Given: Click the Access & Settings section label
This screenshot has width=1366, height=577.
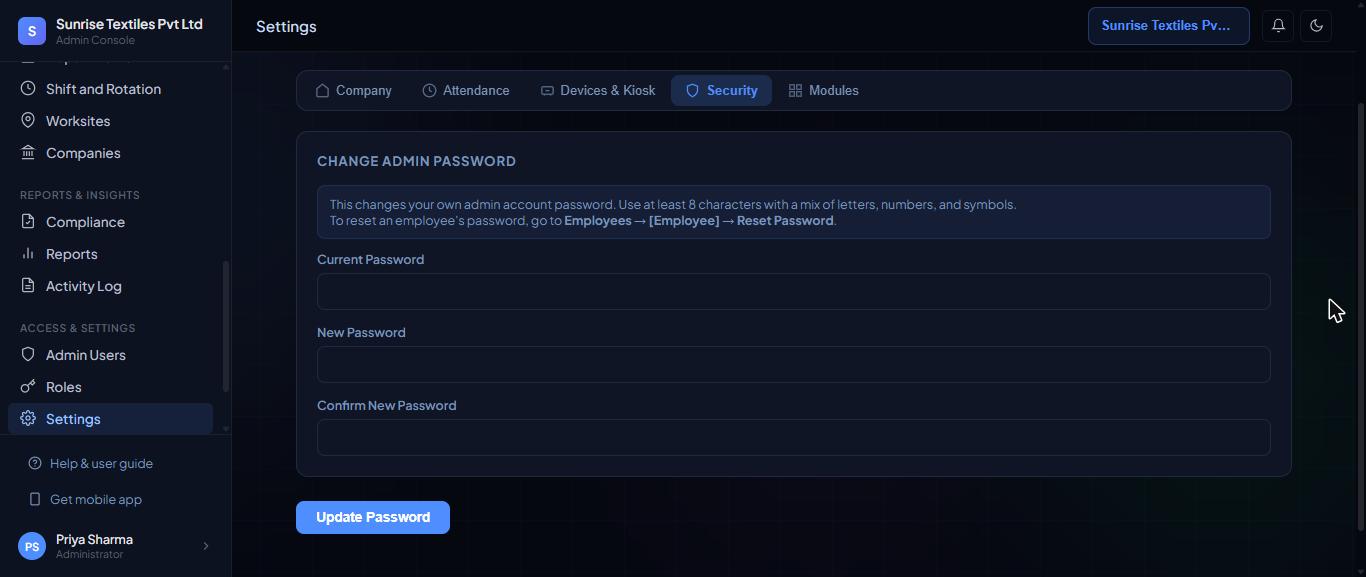Looking at the screenshot, I should point(77,328).
